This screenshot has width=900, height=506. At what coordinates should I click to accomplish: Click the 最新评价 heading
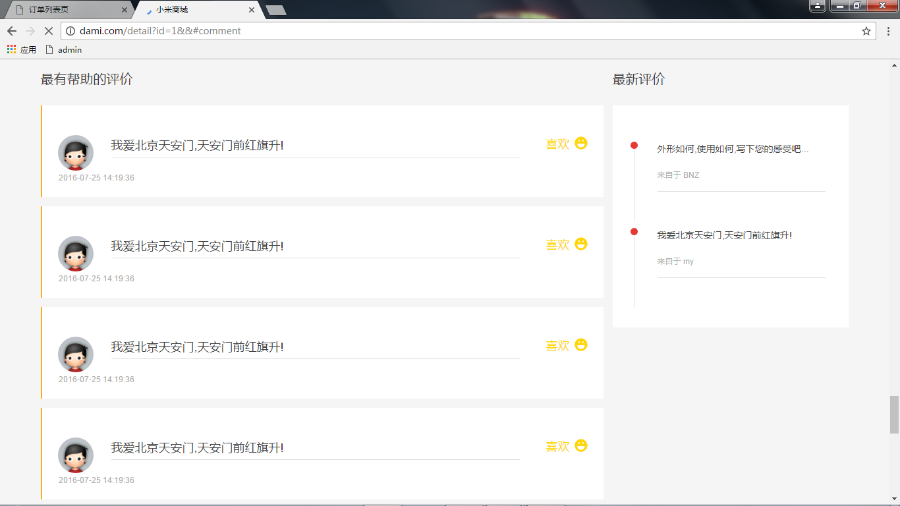638,79
